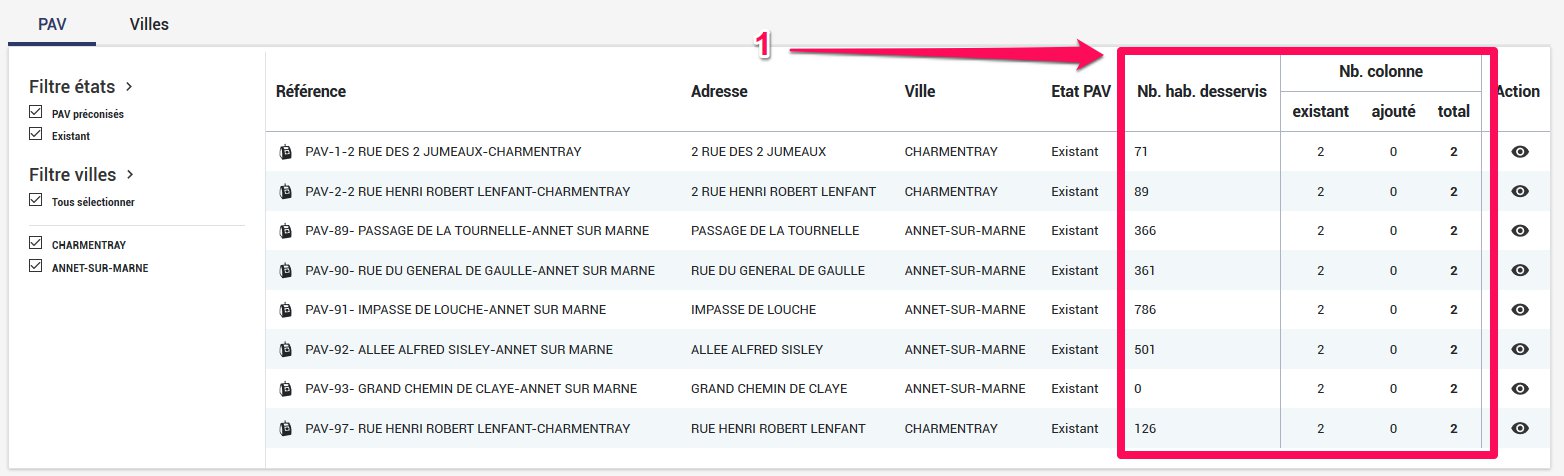Open view action for PAV-93 Grand Chemin de Claye
Viewport: 1564px width, 476px height.
(x=1520, y=389)
